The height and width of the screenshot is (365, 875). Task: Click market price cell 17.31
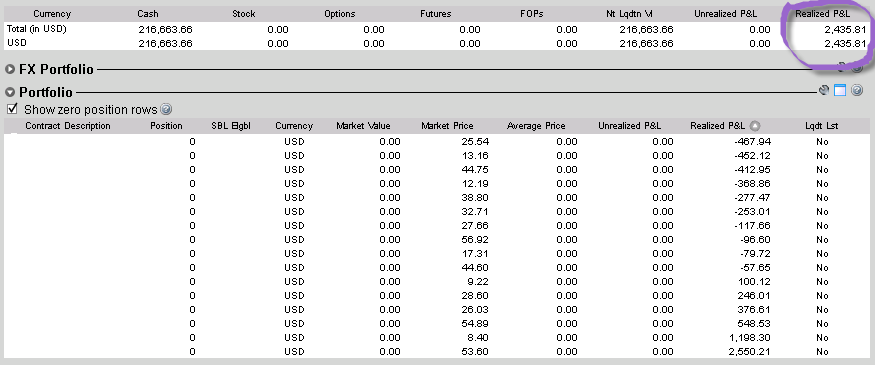[475, 253]
